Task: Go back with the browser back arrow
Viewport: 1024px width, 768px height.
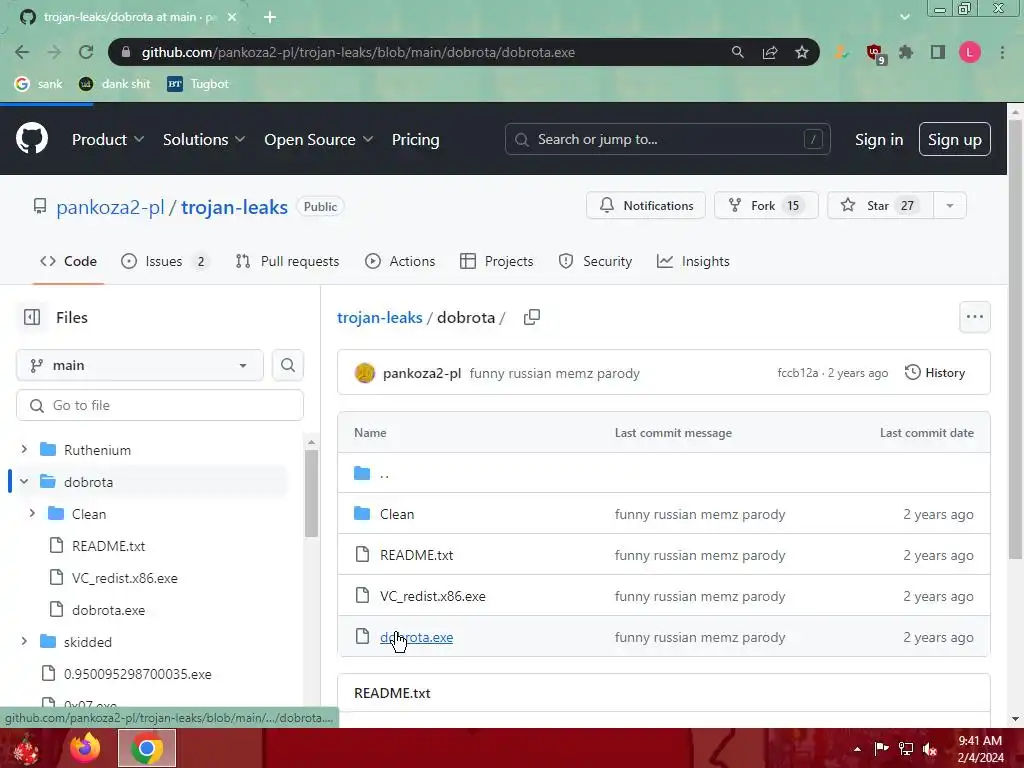Action: [22, 52]
